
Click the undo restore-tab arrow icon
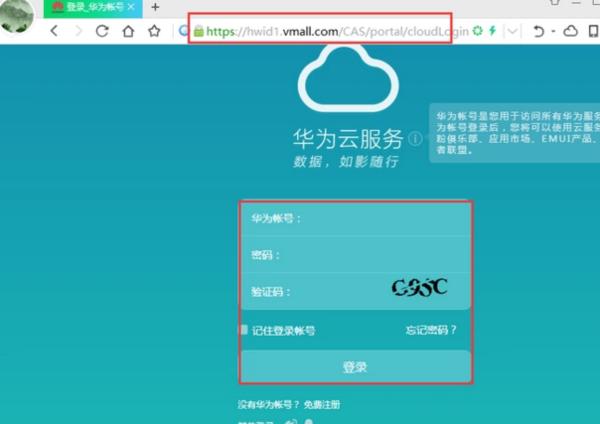[538, 31]
